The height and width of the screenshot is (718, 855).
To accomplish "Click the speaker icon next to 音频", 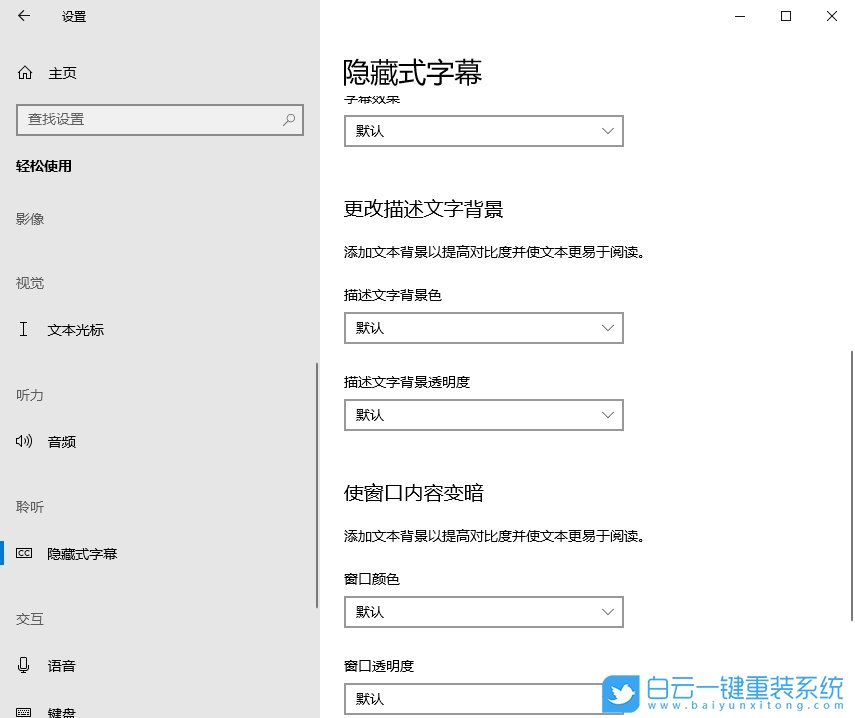I will [24, 441].
